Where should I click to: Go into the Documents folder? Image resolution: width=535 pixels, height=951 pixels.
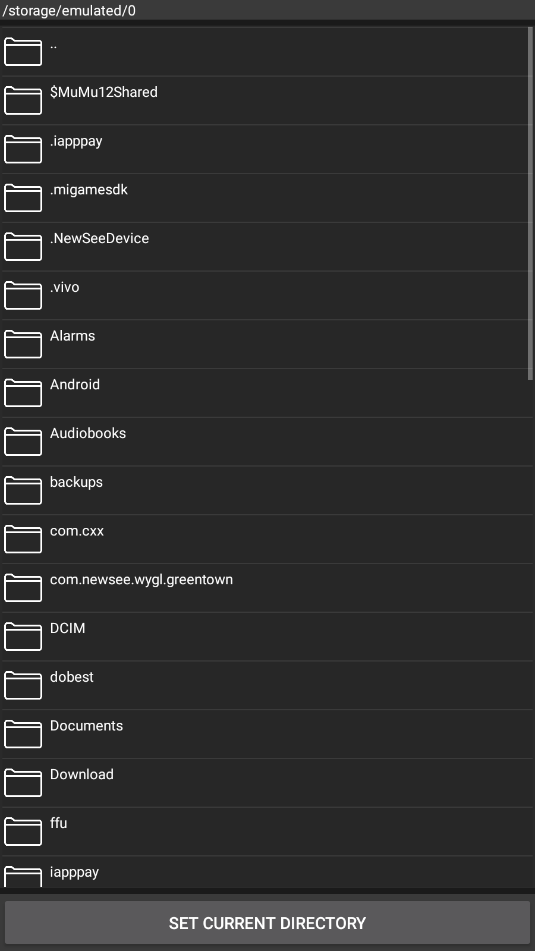point(267,734)
